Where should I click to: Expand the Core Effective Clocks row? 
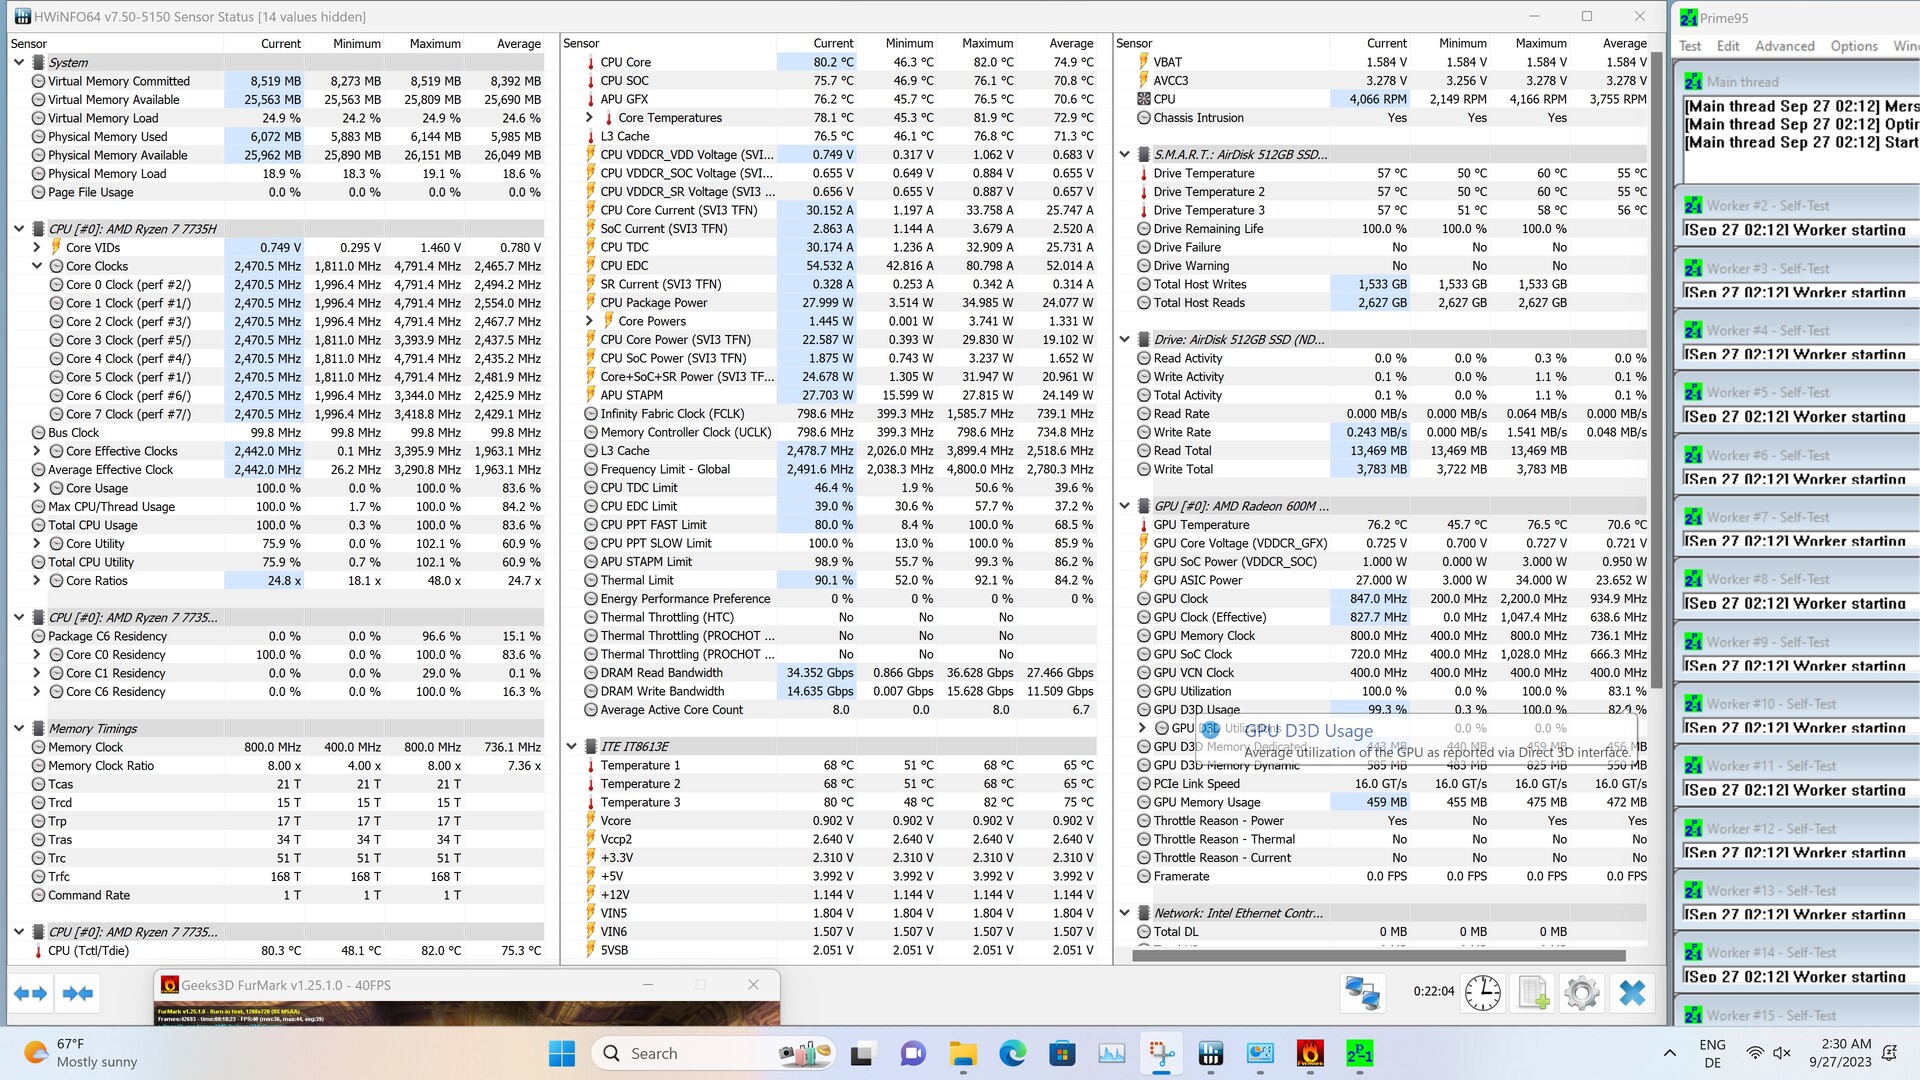[x=37, y=451]
